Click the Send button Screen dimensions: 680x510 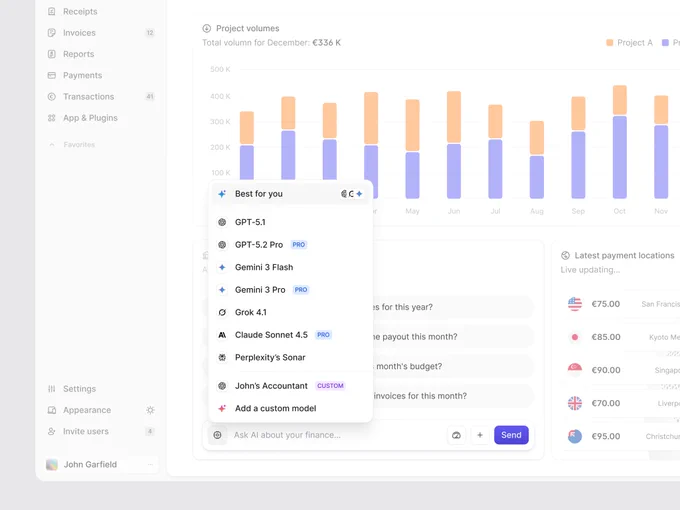511,435
